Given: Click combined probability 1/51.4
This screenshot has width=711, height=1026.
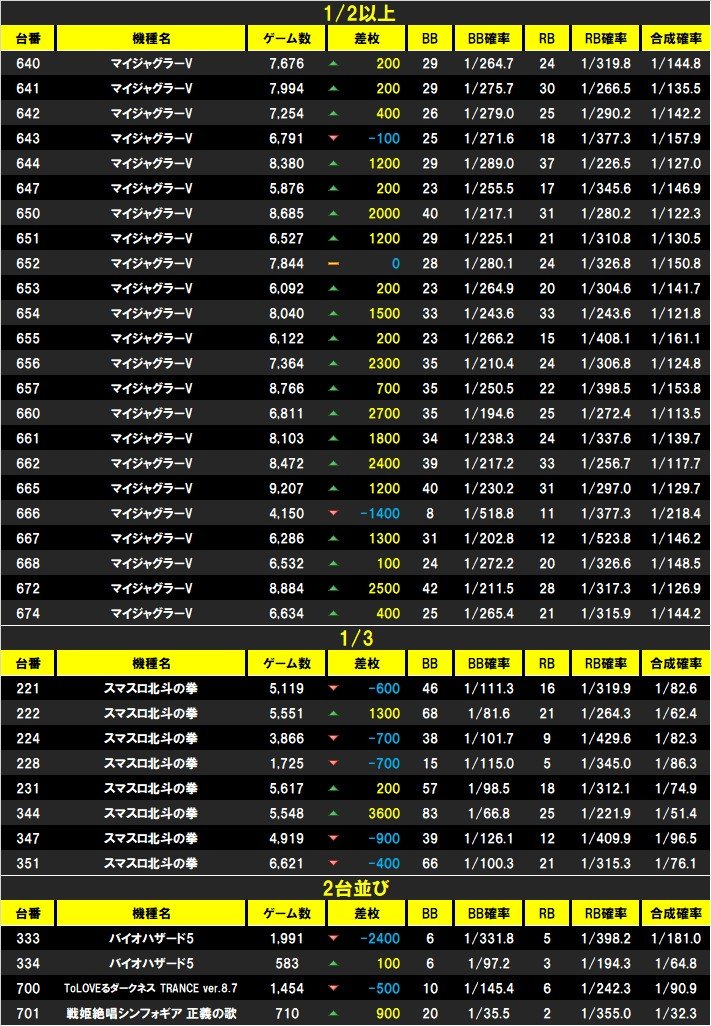Looking at the screenshot, I should [x=676, y=813].
